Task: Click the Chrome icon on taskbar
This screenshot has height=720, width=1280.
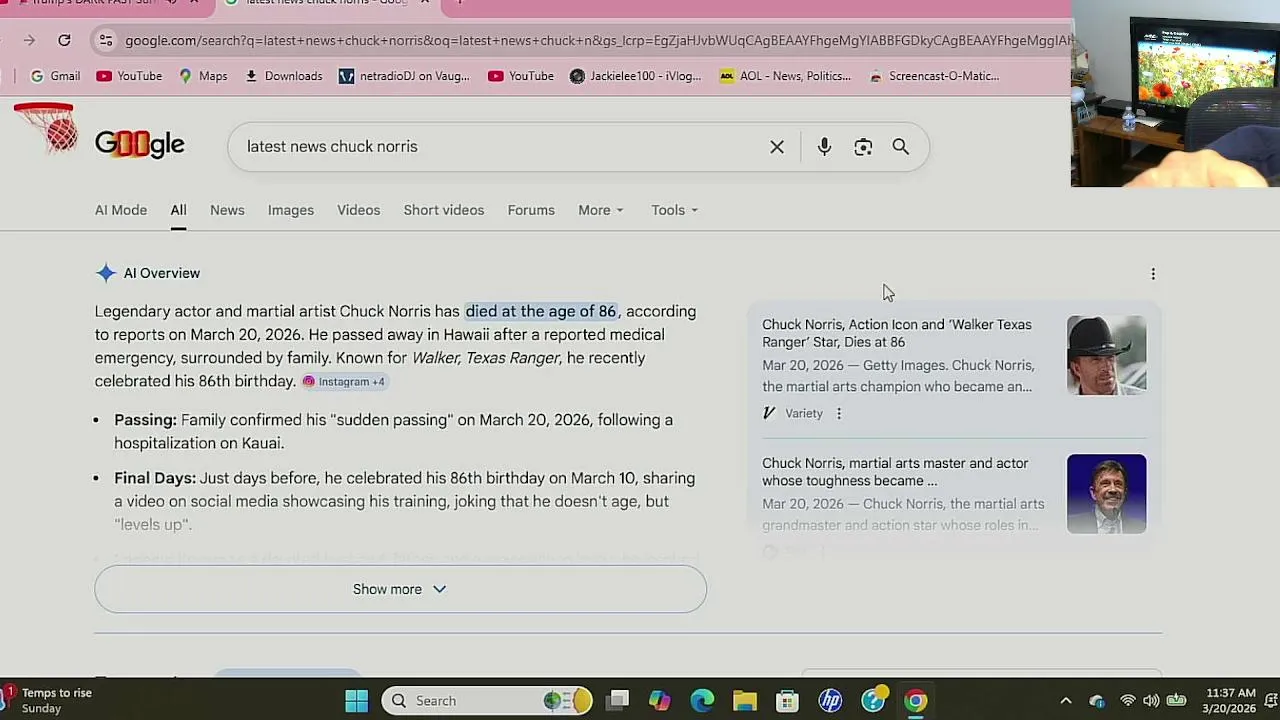Action: 916,701
